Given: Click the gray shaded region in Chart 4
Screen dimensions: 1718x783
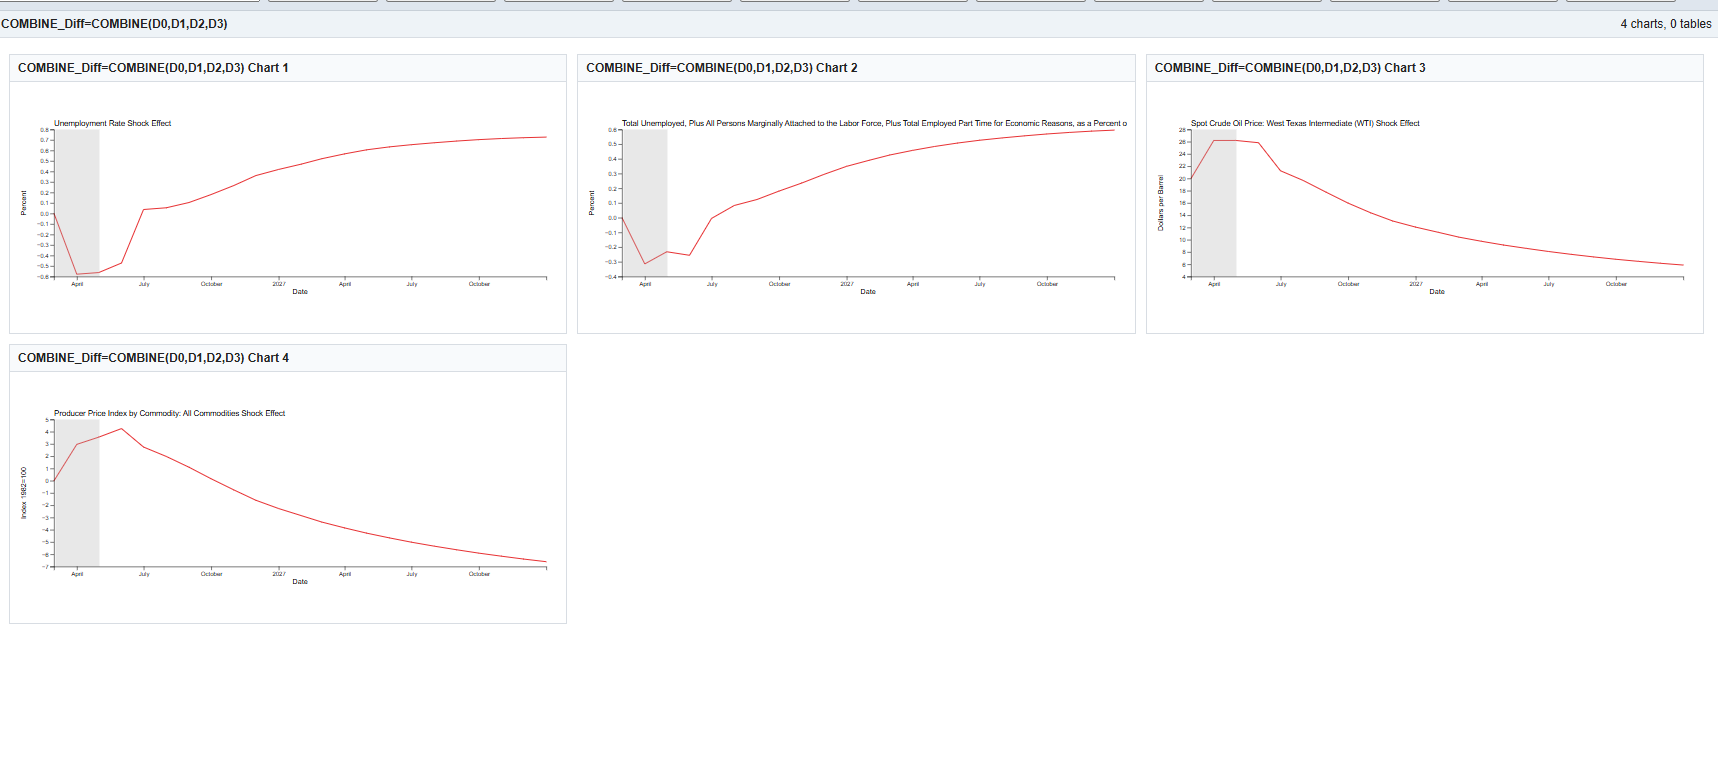Looking at the screenshot, I should pyautogui.click(x=76, y=493).
